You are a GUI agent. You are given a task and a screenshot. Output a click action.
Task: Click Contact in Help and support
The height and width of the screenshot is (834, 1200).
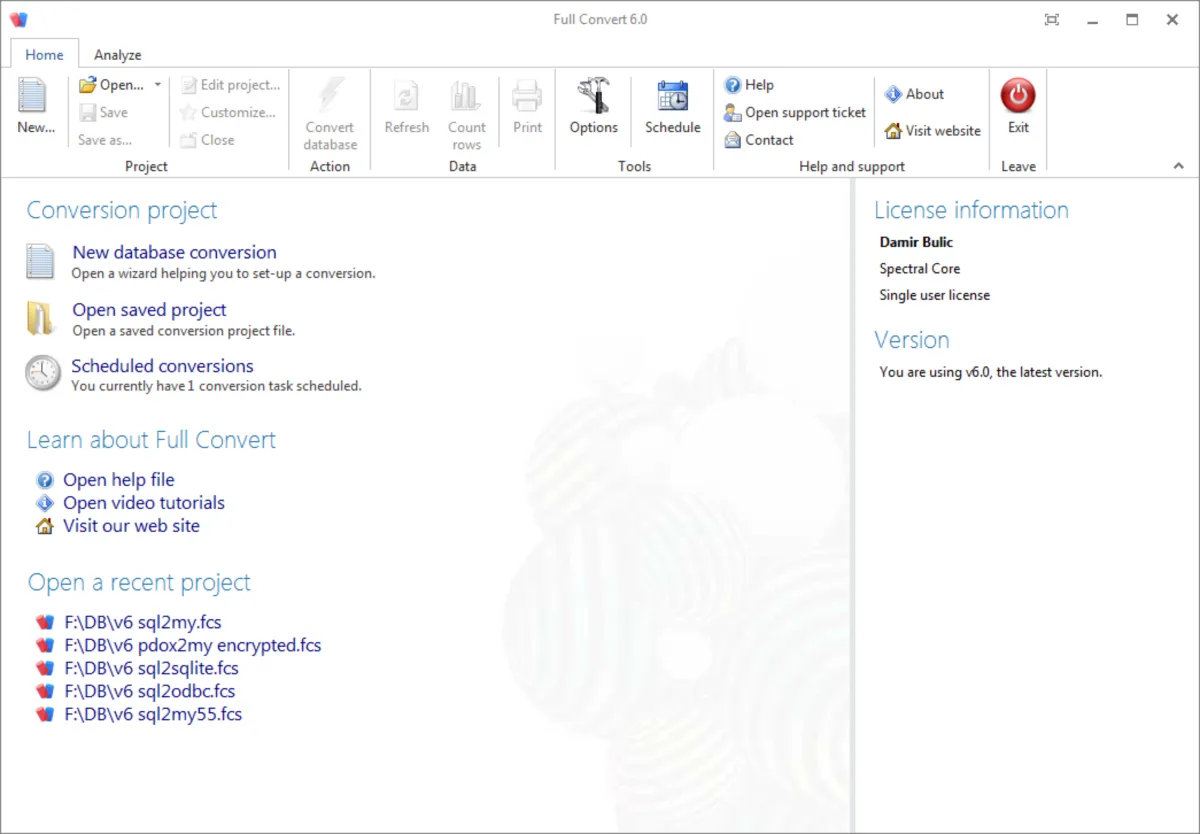pyautogui.click(x=759, y=140)
